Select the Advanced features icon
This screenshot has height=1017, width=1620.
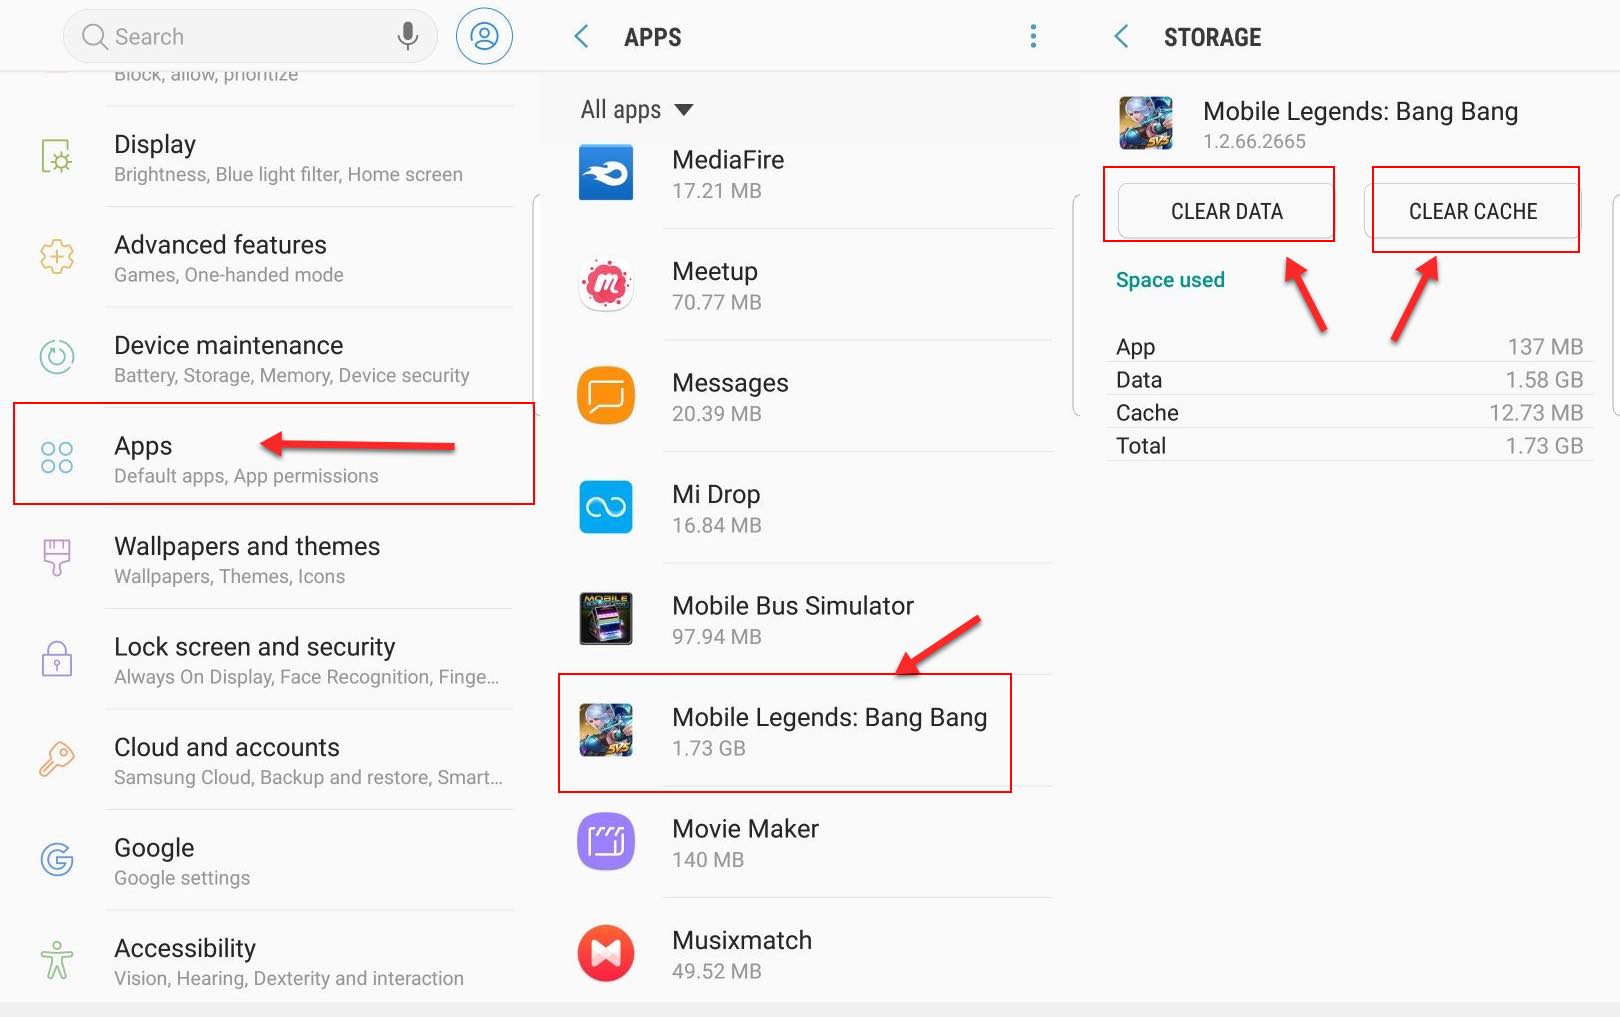click(57, 257)
